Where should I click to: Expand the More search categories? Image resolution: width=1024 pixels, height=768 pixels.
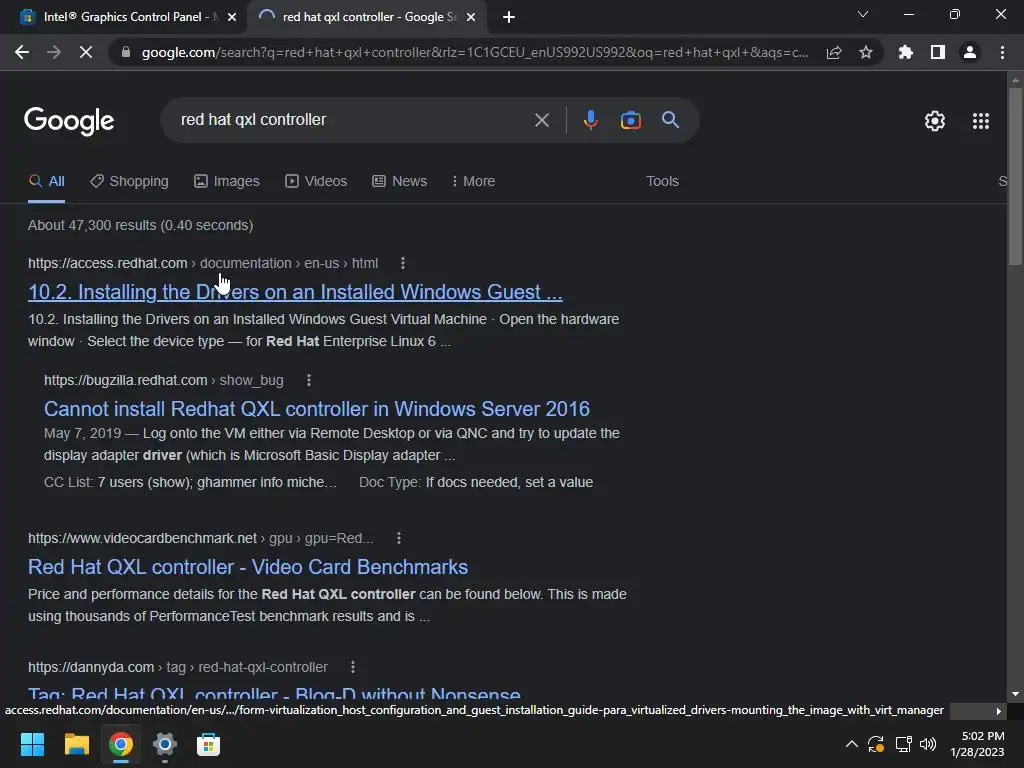(473, 182)
